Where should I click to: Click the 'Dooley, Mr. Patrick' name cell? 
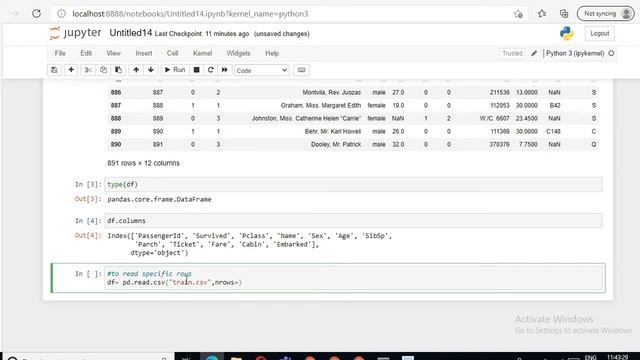pos(336,144)
